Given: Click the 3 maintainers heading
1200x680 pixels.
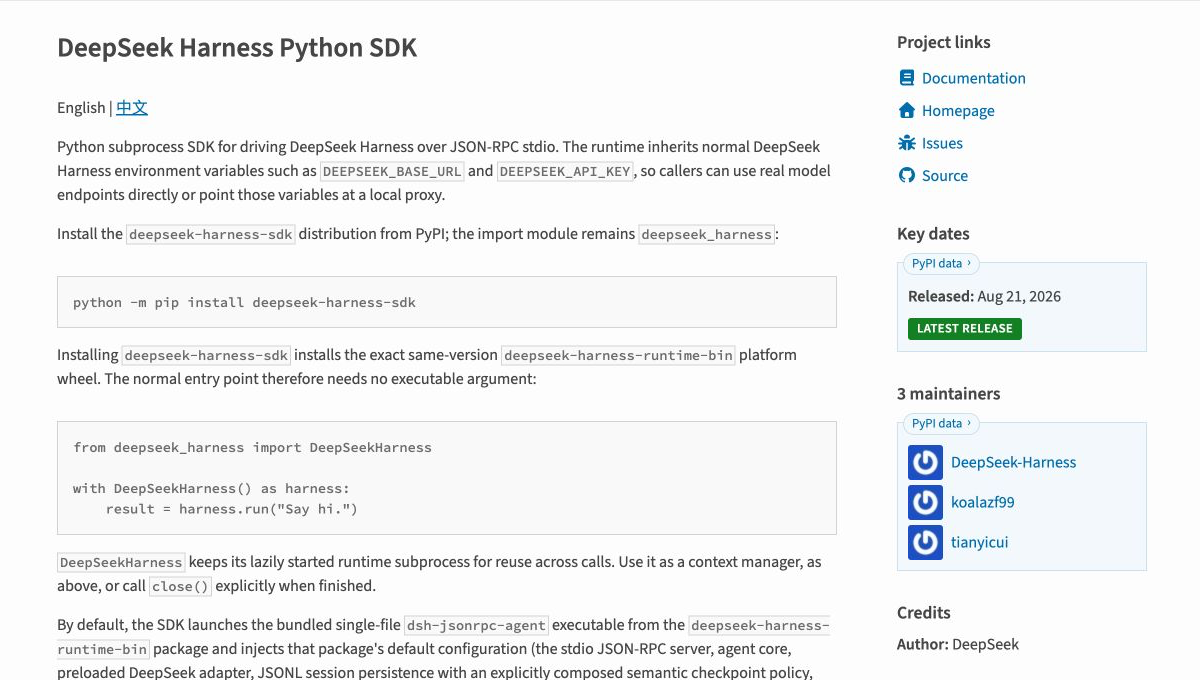Looking at the screenshot, I should pos(949,394).
